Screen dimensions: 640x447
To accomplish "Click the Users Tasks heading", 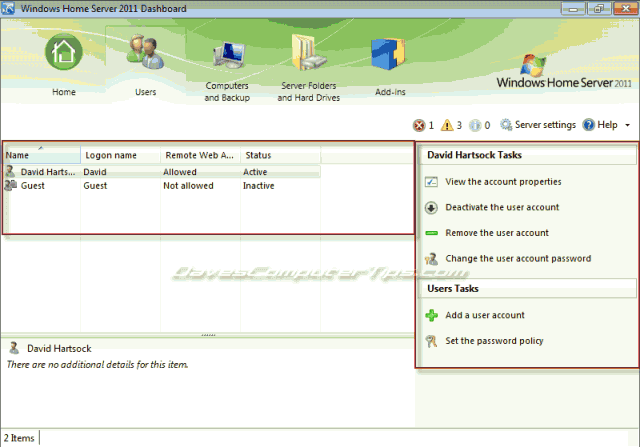I will tap(453, 289).
